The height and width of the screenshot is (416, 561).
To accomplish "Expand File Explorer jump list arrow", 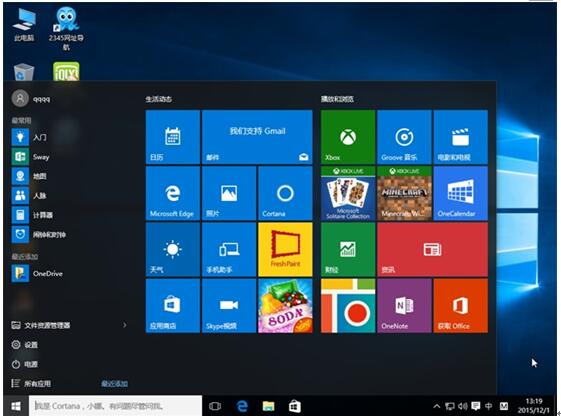I will click(x=125, y=325).
